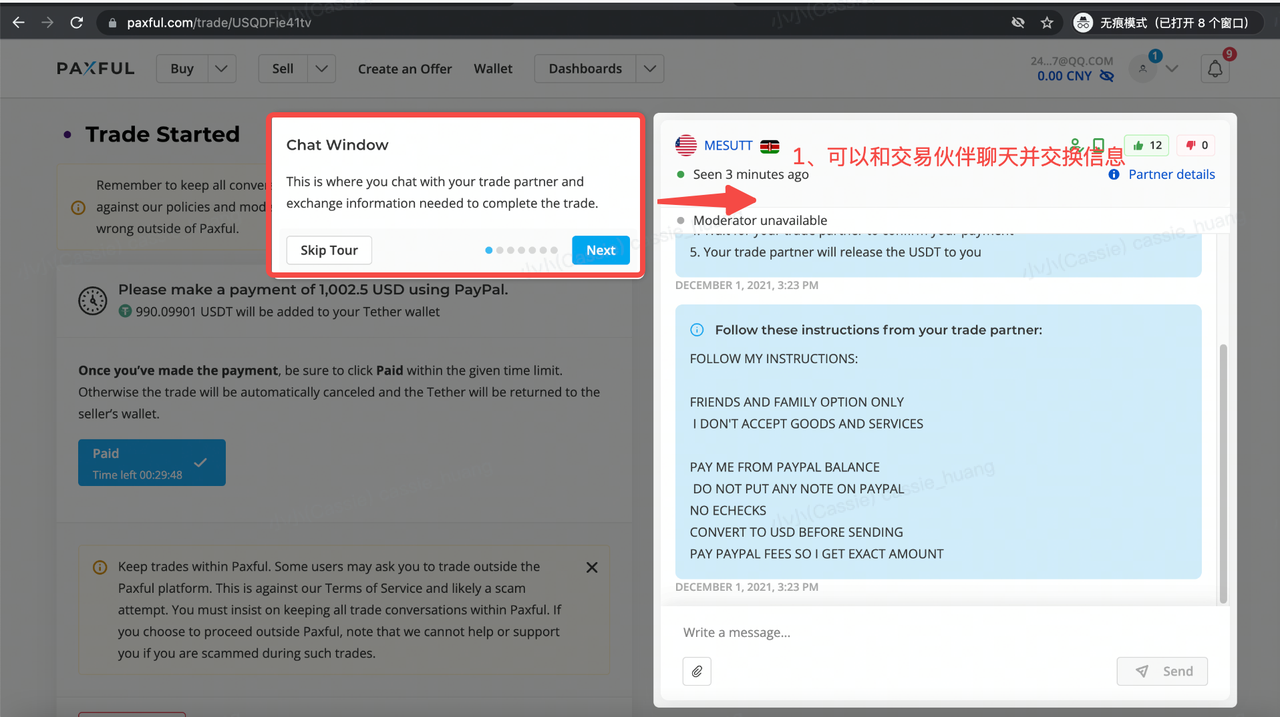Click the last tour progress dot
Viewport: 1280px width, 717px height.
[x=555, y=250]
